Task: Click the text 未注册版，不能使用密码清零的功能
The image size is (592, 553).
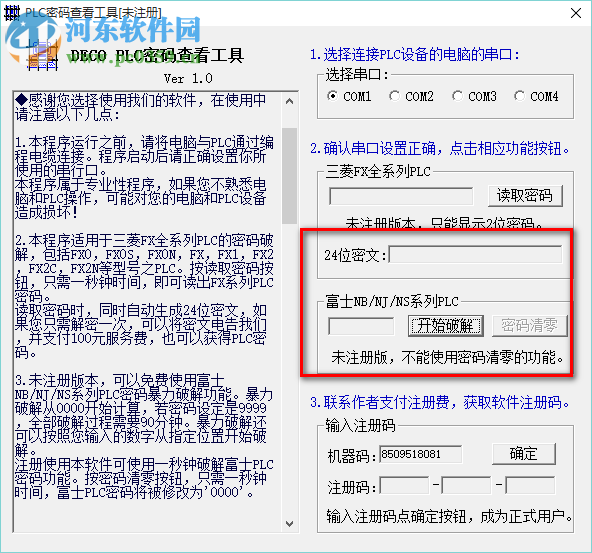Action: tap(447, 357)
